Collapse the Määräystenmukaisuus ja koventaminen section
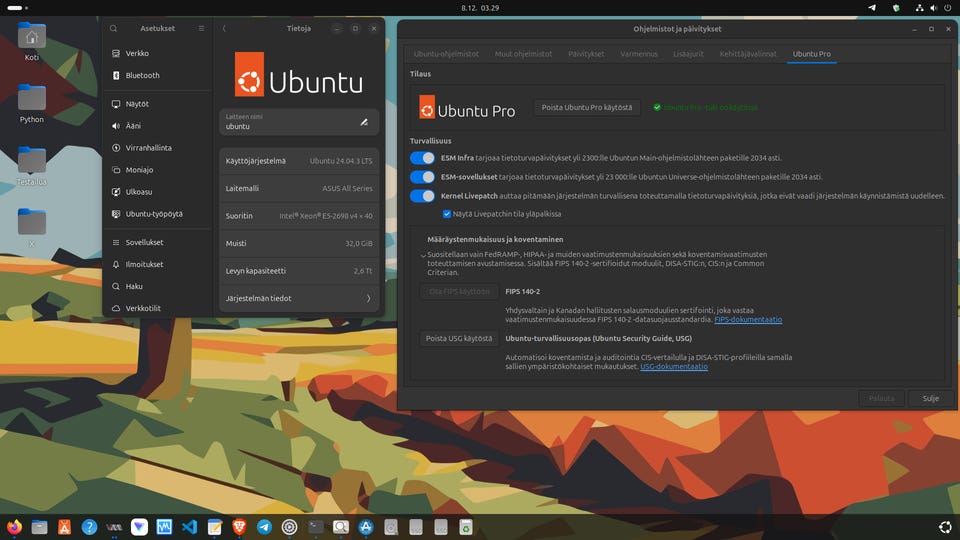 [423, 255]
